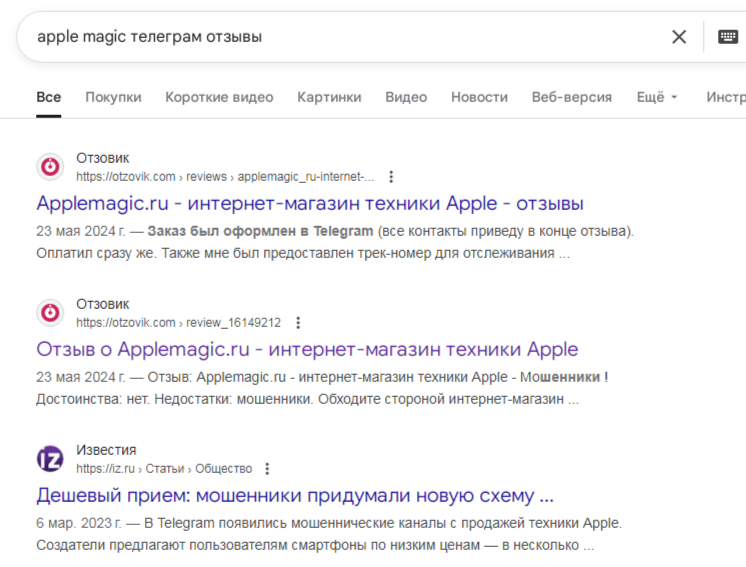This screenshot has width=746, height=567.
Task: Click the Известия IZ favicon
Action: point(50,459)
